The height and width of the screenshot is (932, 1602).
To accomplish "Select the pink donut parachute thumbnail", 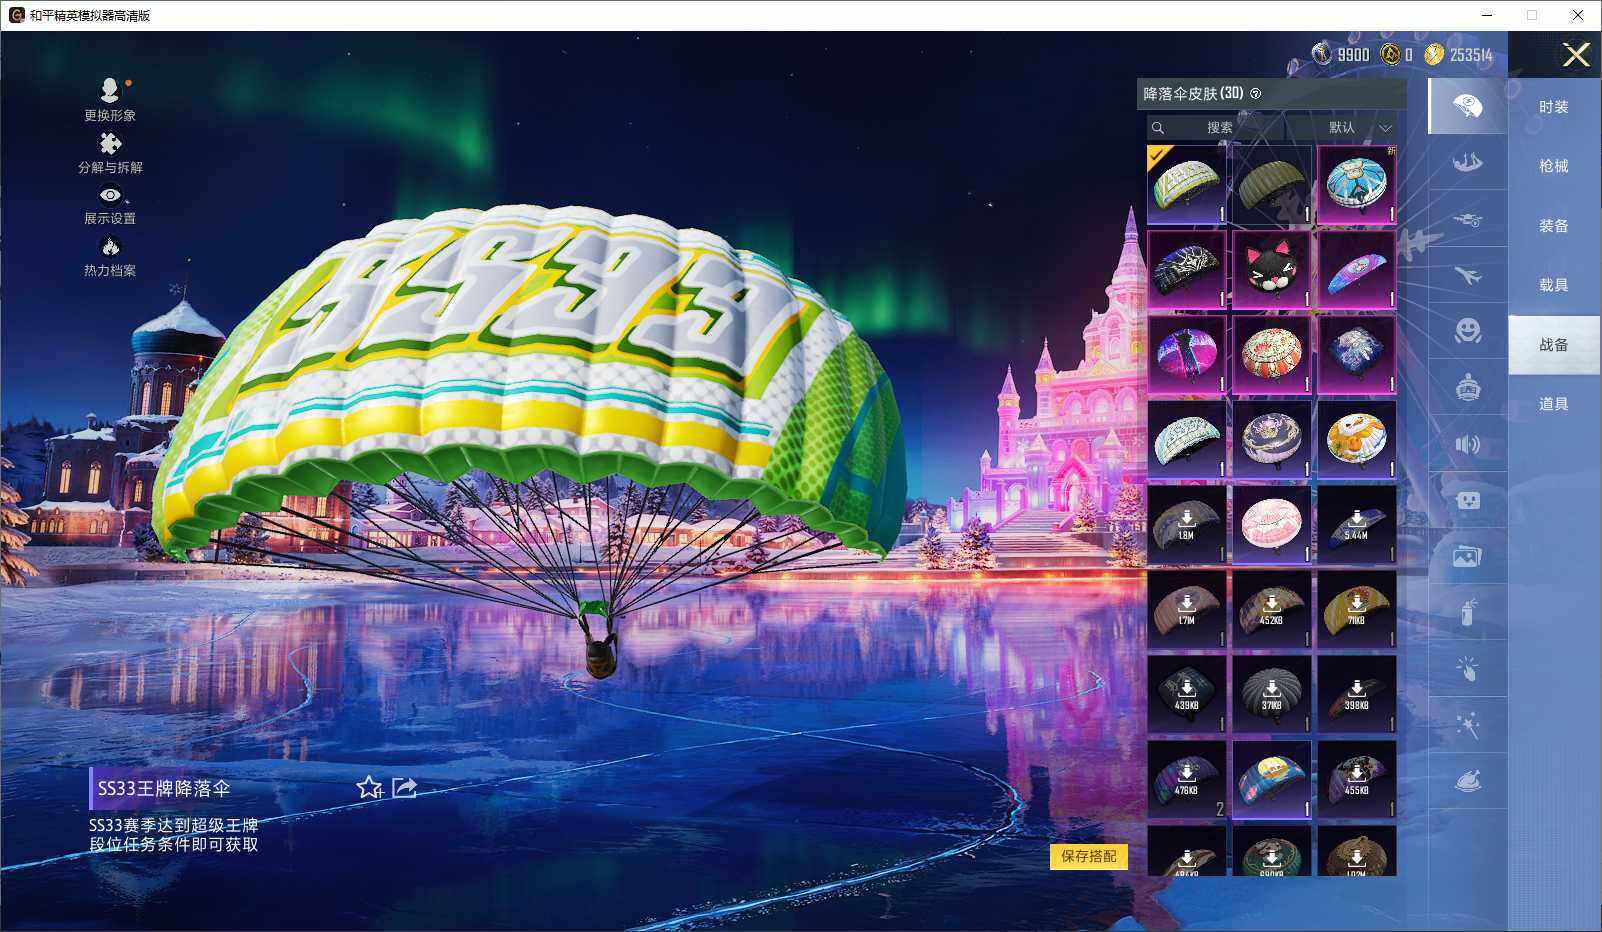I will pyautogui.click(x=1272, y=525).
